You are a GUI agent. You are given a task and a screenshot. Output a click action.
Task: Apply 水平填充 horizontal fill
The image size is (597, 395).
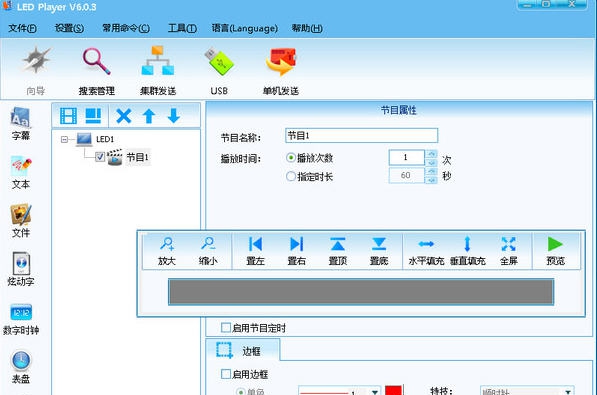point(426,251)
